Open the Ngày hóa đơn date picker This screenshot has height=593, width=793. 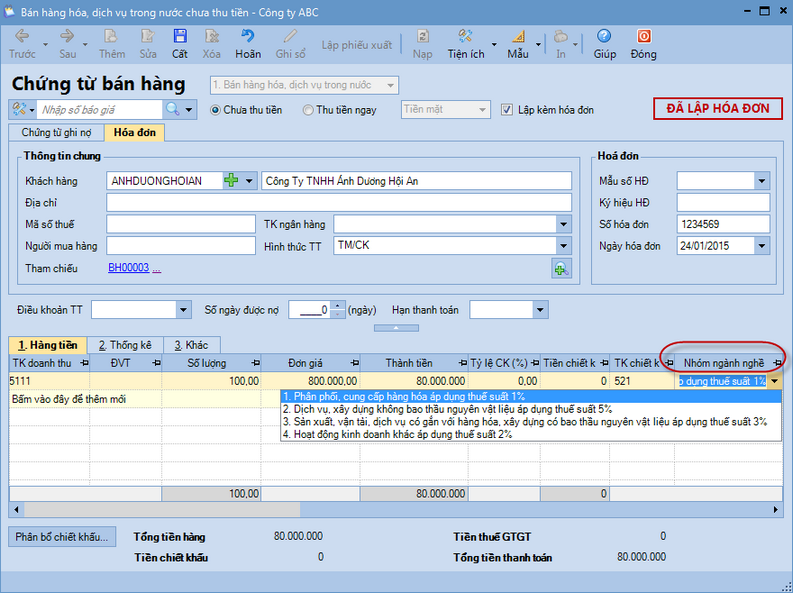[762, 246]
